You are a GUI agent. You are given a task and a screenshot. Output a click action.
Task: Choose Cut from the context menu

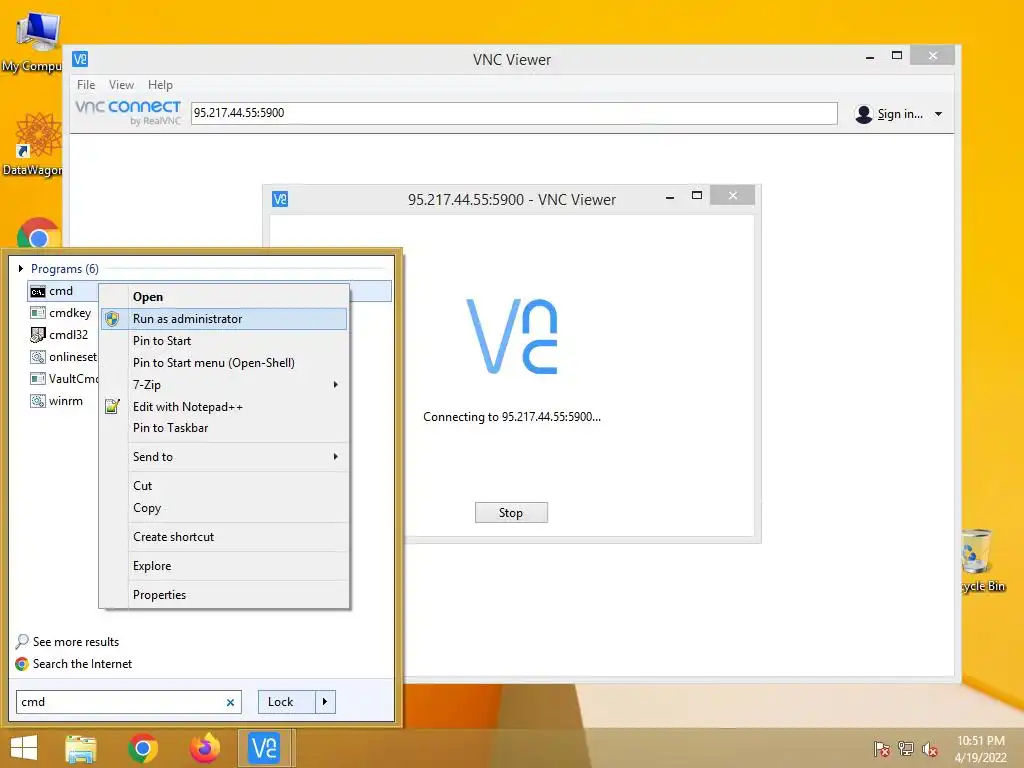tap(224, 486)
